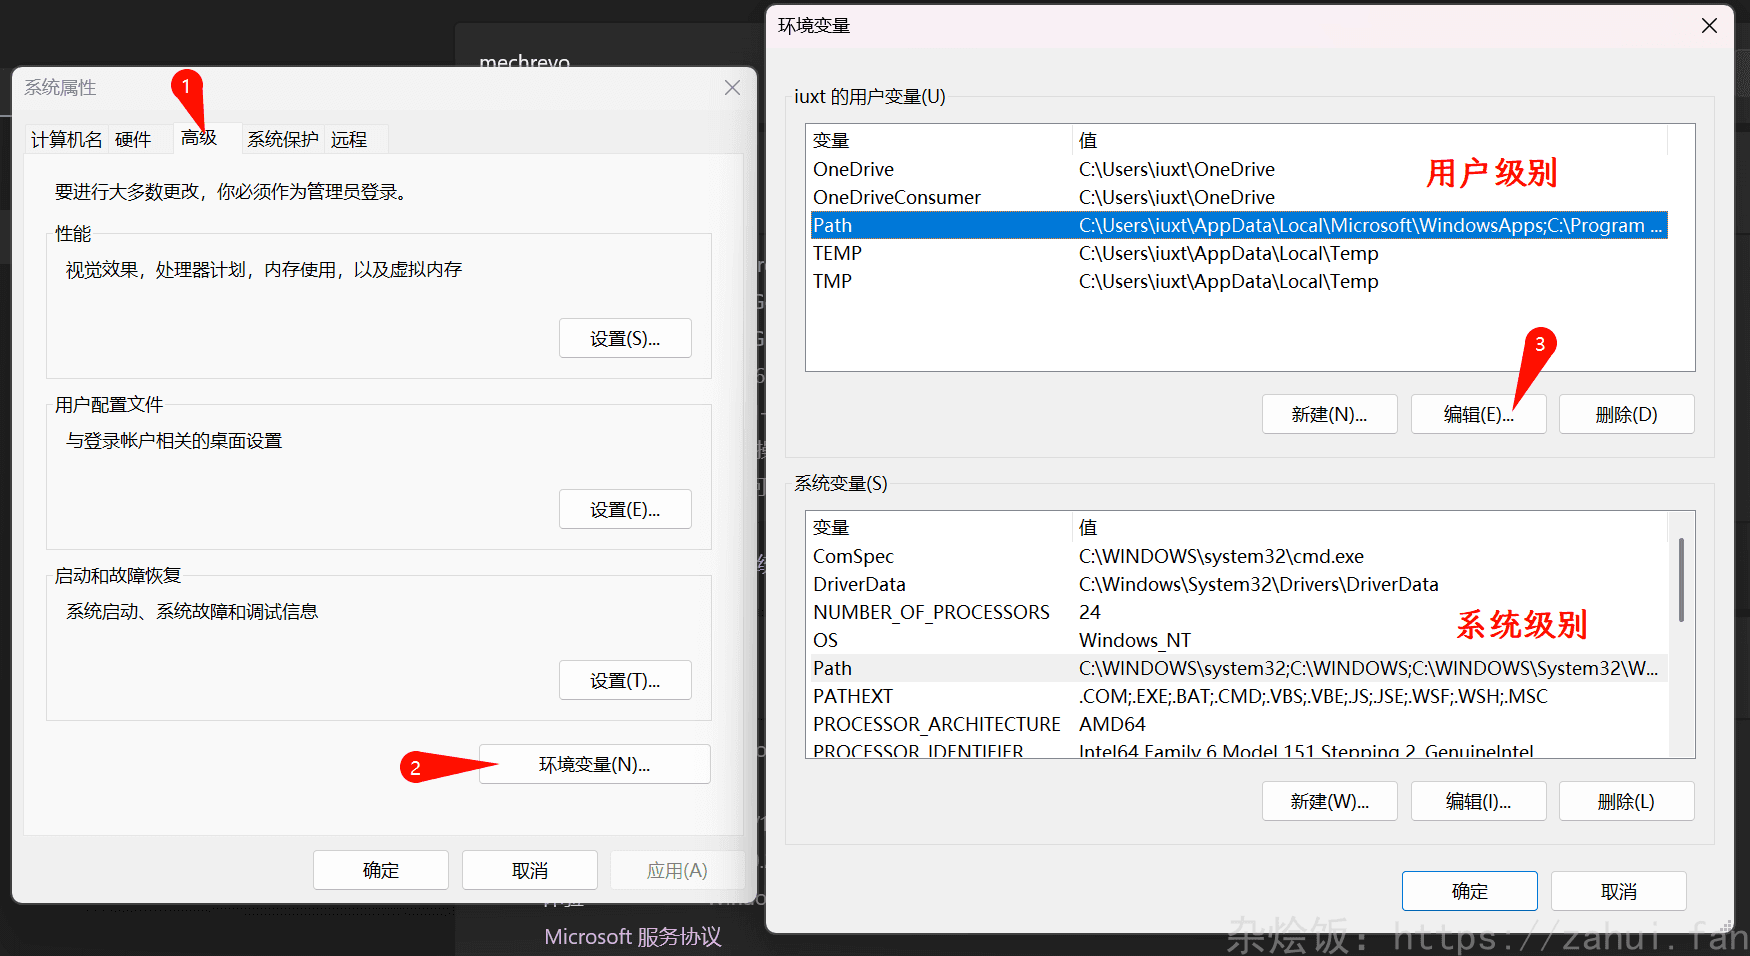Image resolution: width=1750 pixels, height=956 pixels.
Task: Click 新建(W) for system variables
Action: pos(1329,802)
